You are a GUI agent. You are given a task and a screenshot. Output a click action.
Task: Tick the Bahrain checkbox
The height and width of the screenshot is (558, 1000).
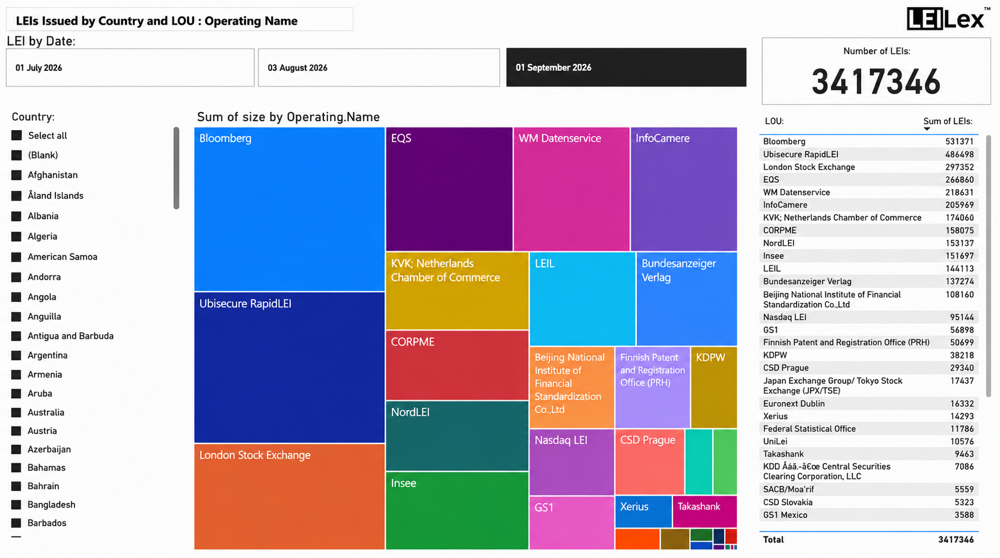(17, 487)
